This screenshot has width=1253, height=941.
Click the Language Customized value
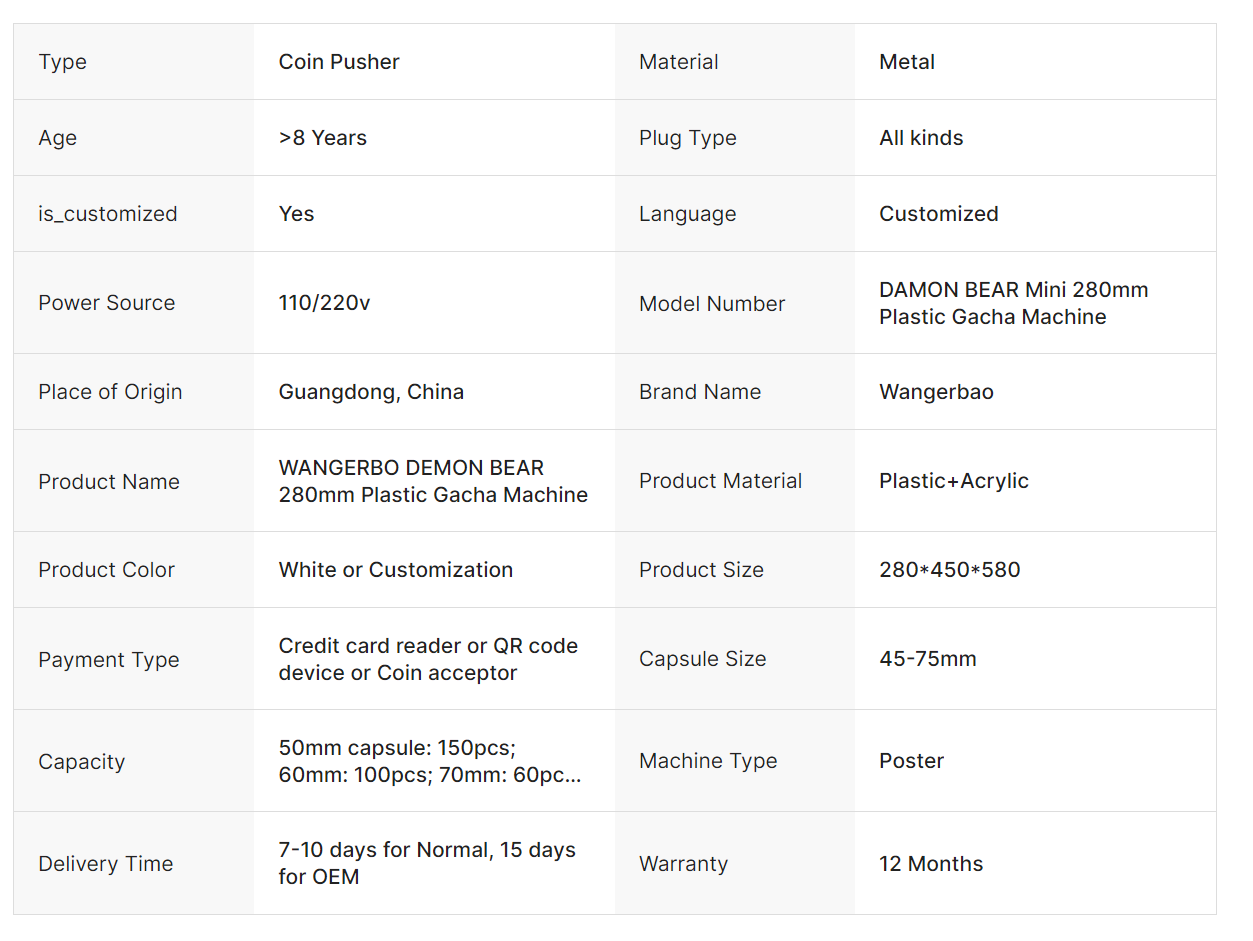(938, 214)
